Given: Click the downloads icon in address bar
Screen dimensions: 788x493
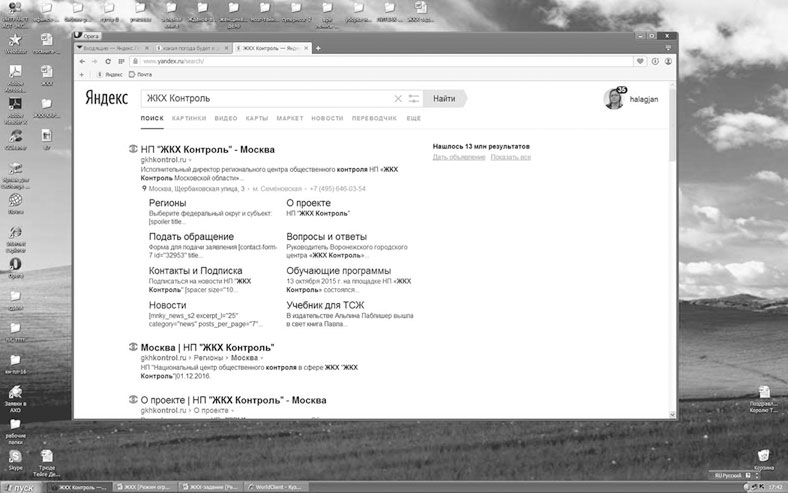Looking at the screenshot, I should pyautogui.click(x=655, y=61).
